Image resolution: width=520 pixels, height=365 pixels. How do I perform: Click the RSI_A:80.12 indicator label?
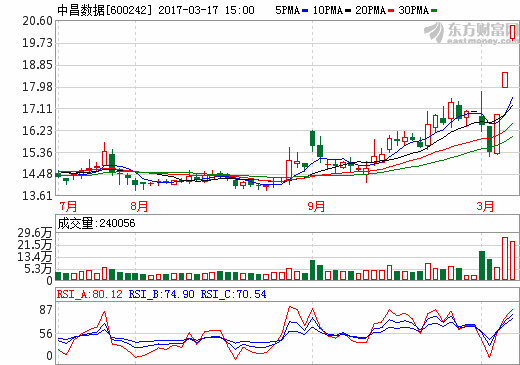(x=89, y=294)
